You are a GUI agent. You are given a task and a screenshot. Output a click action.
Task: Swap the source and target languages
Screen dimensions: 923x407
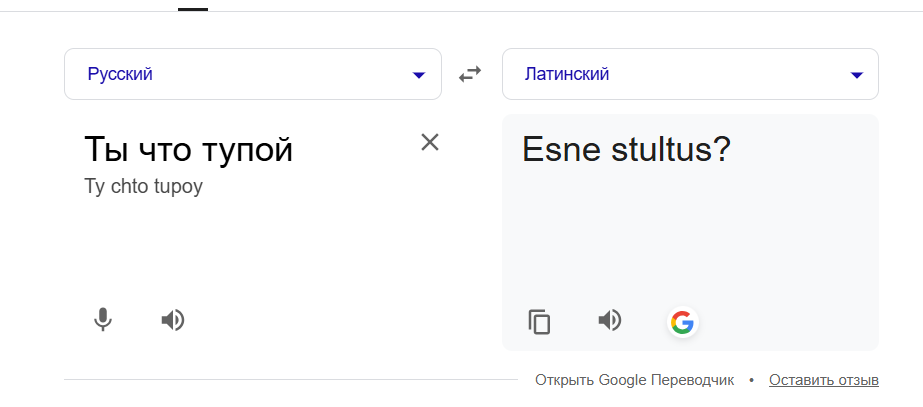tap(470, 74)
